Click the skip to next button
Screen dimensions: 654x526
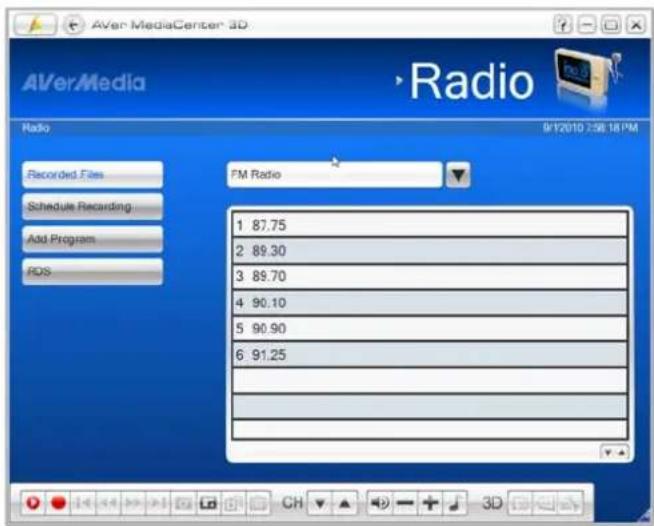coord(158,503)
